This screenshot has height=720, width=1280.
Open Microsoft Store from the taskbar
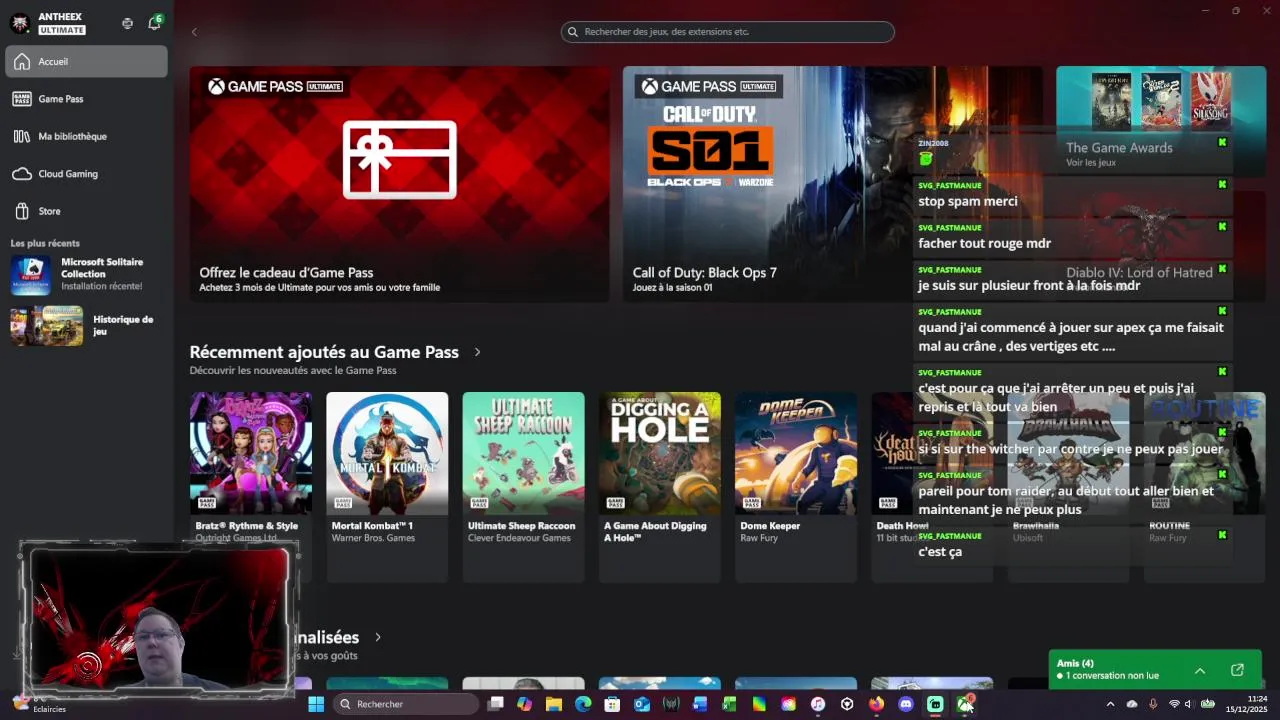[x=612, y=704]
